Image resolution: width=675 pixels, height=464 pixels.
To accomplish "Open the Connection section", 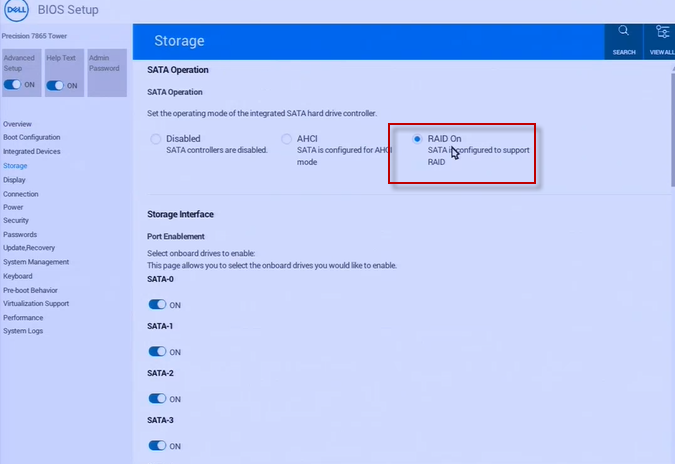I will coord(21,194).
